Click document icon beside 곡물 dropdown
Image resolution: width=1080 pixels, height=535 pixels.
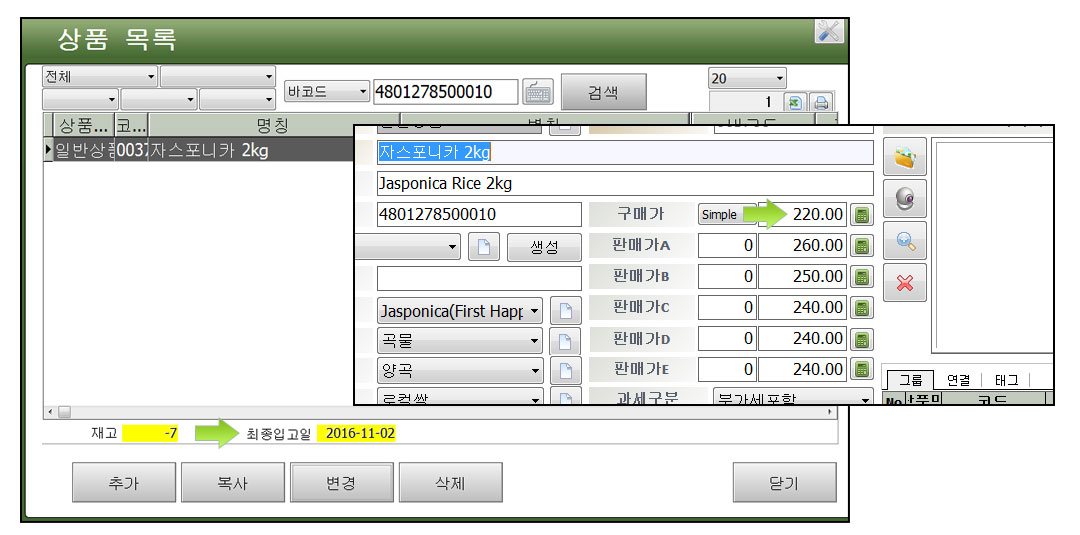tap(565, 341)
